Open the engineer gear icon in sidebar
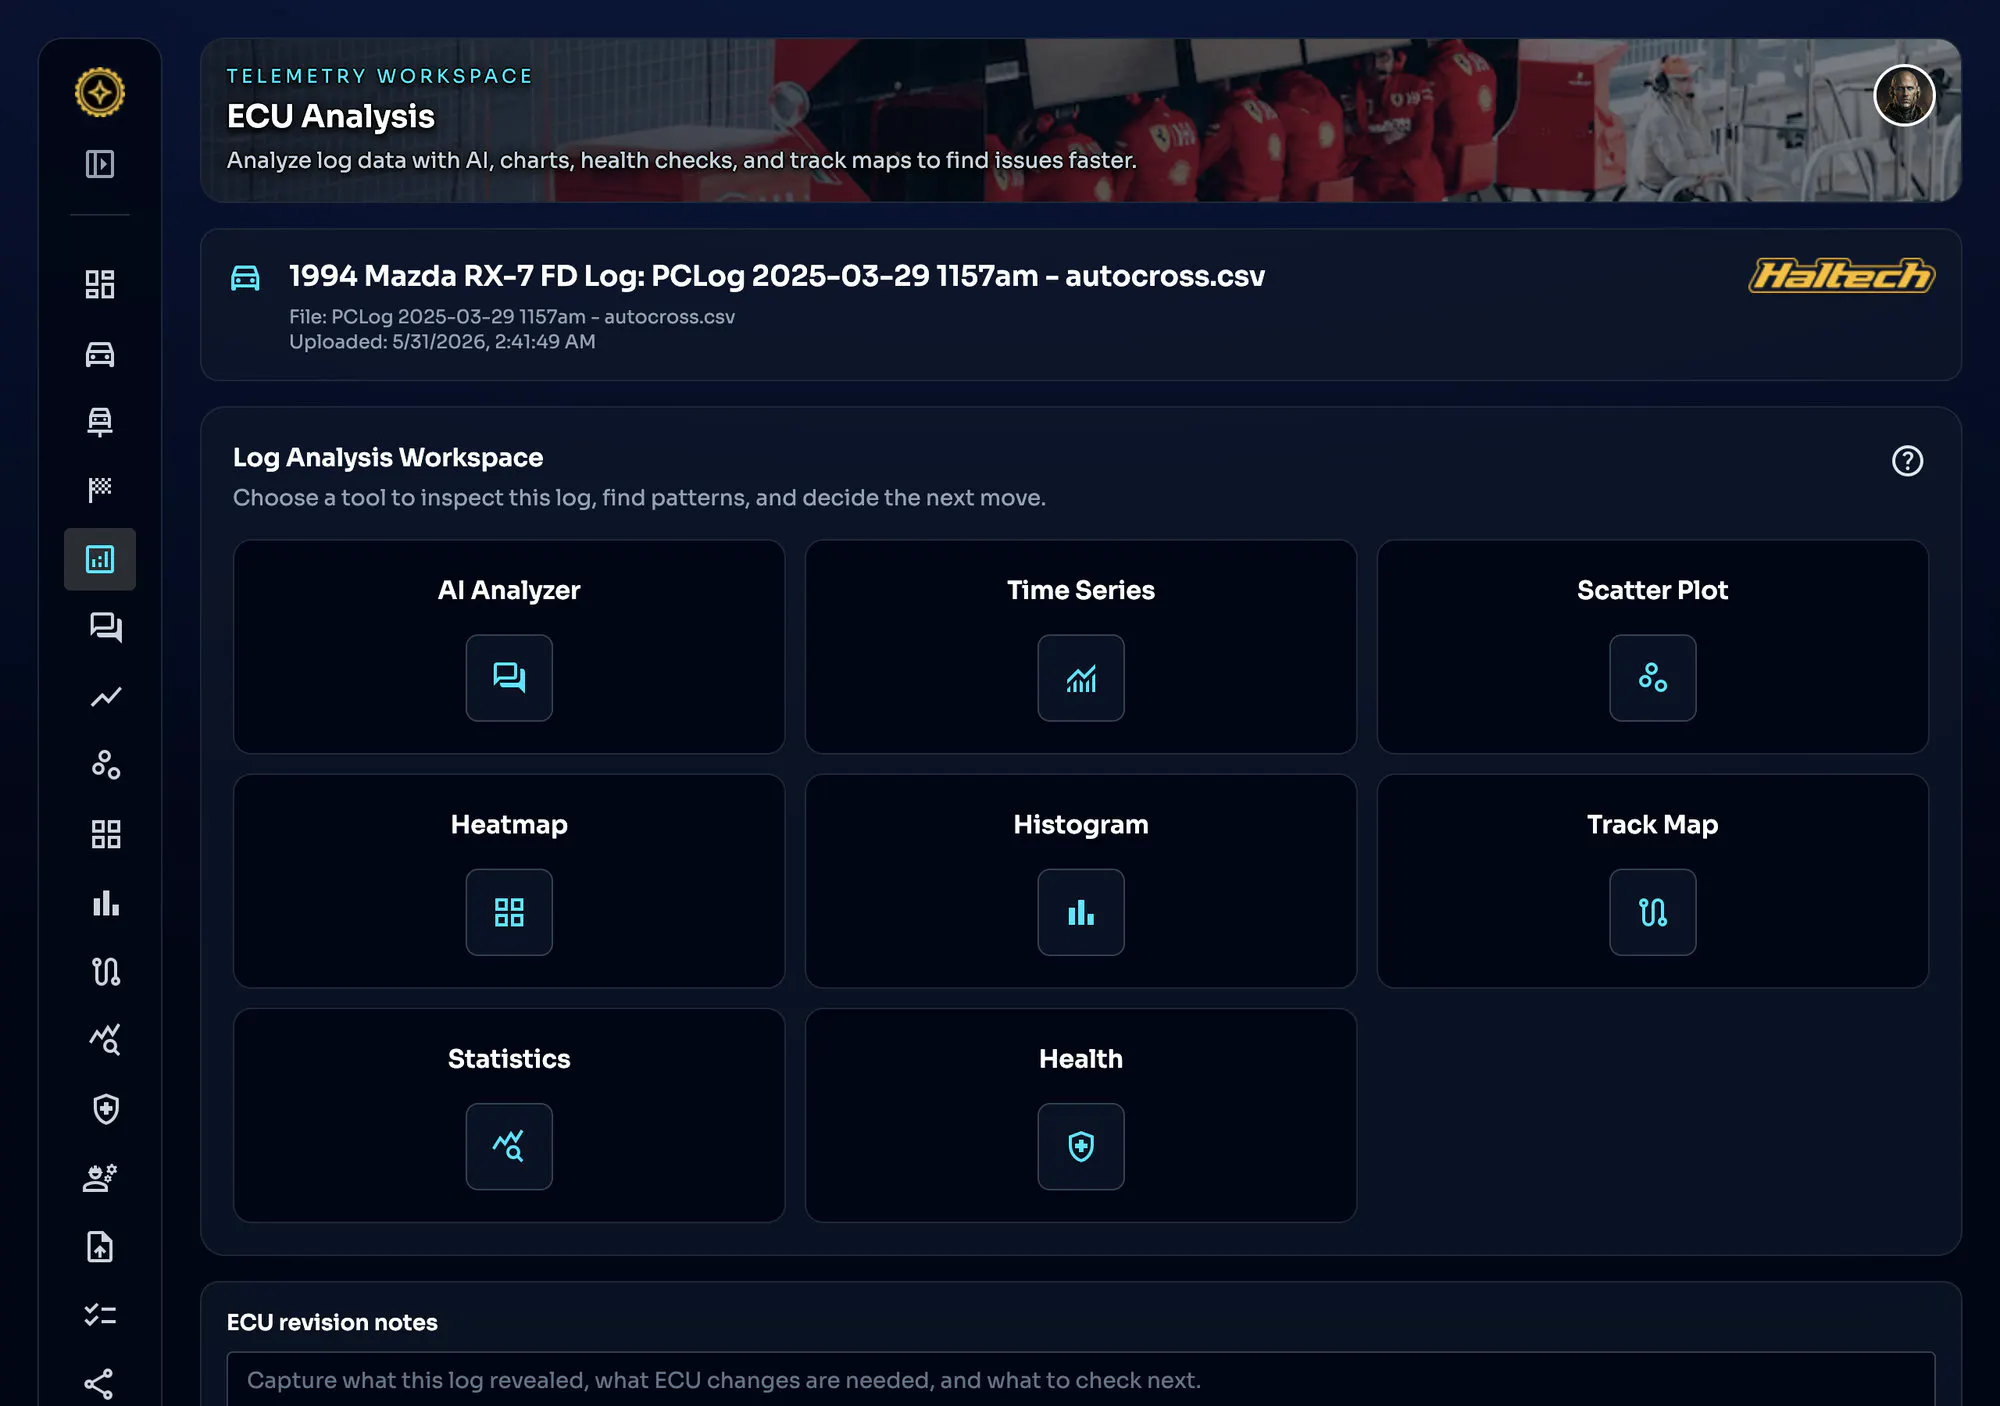This screenshot has height=1406, width=2000. [x=100, y=1178]
